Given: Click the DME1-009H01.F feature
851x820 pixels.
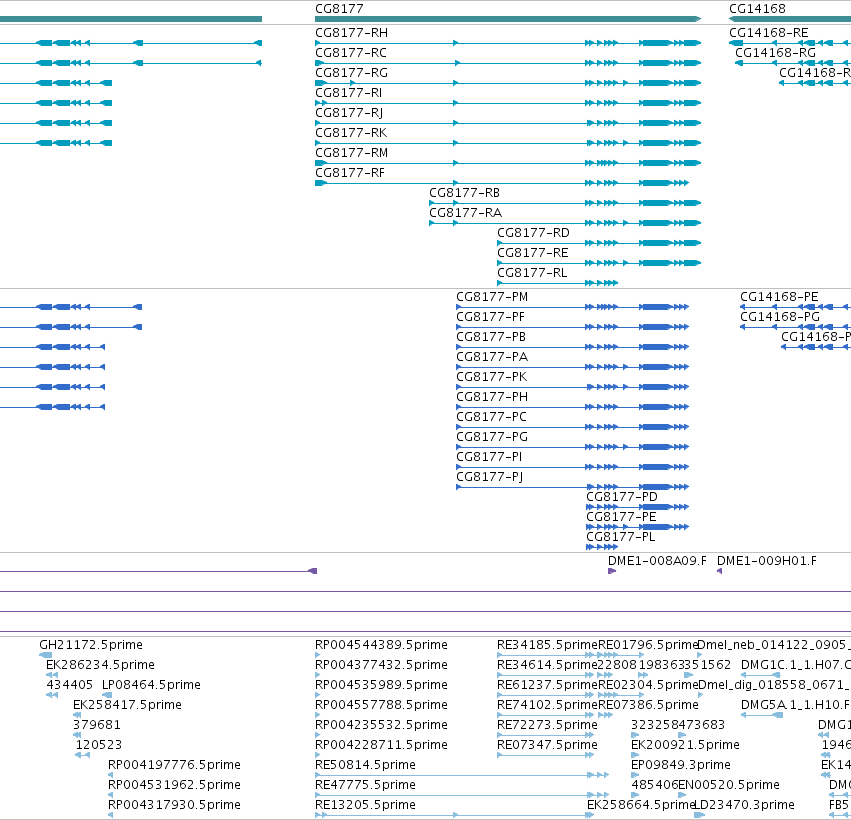Looking at the screenshot, I should 766,561.
